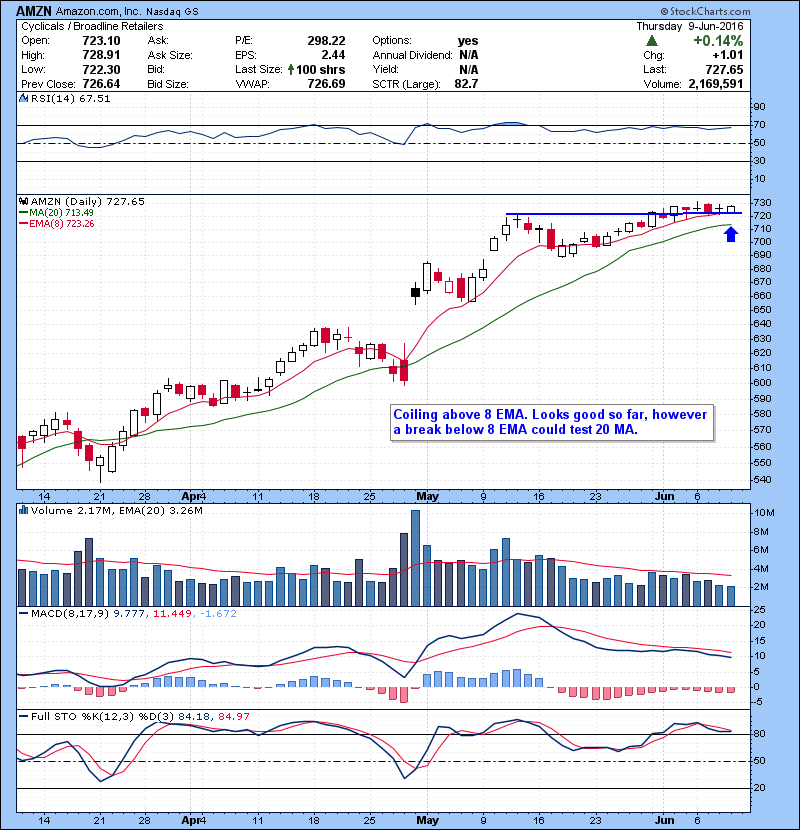Click the Annual Dividend label

[x=412, y=55]
